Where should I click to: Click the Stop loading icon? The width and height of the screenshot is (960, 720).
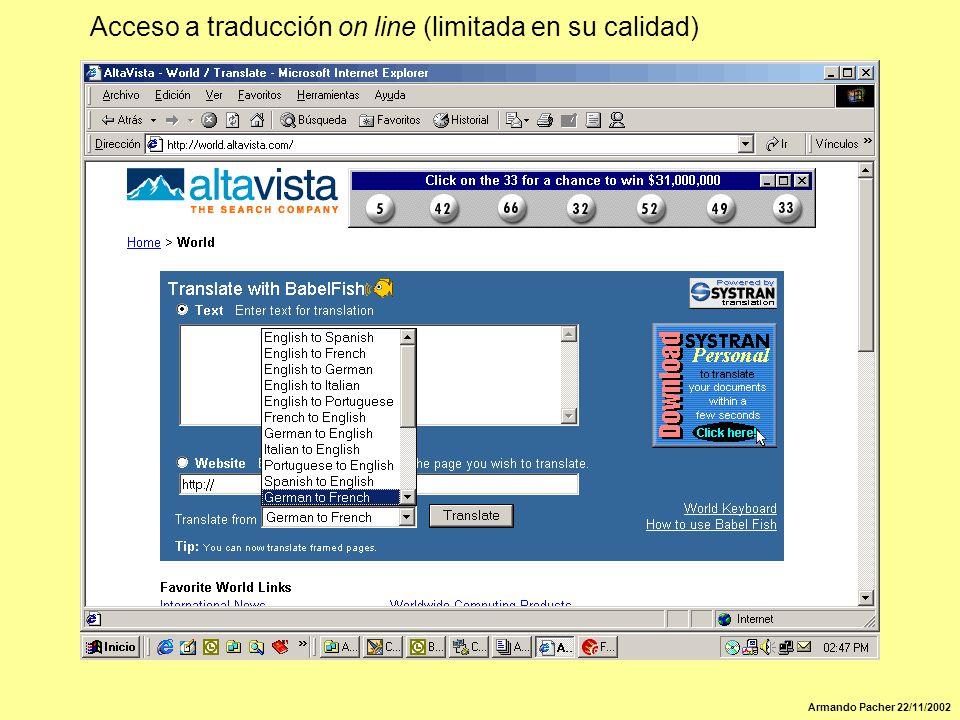pyautogui.click(x=209, y=120)
